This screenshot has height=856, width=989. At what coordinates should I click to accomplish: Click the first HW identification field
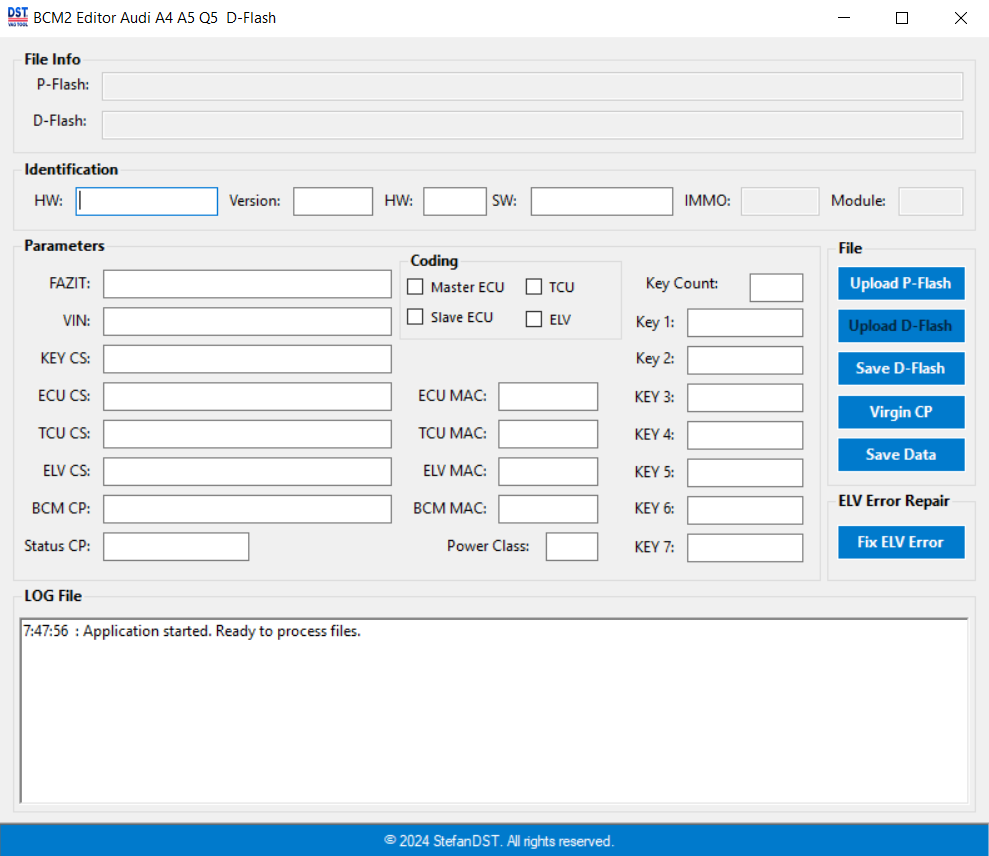[x=147, y=201]
